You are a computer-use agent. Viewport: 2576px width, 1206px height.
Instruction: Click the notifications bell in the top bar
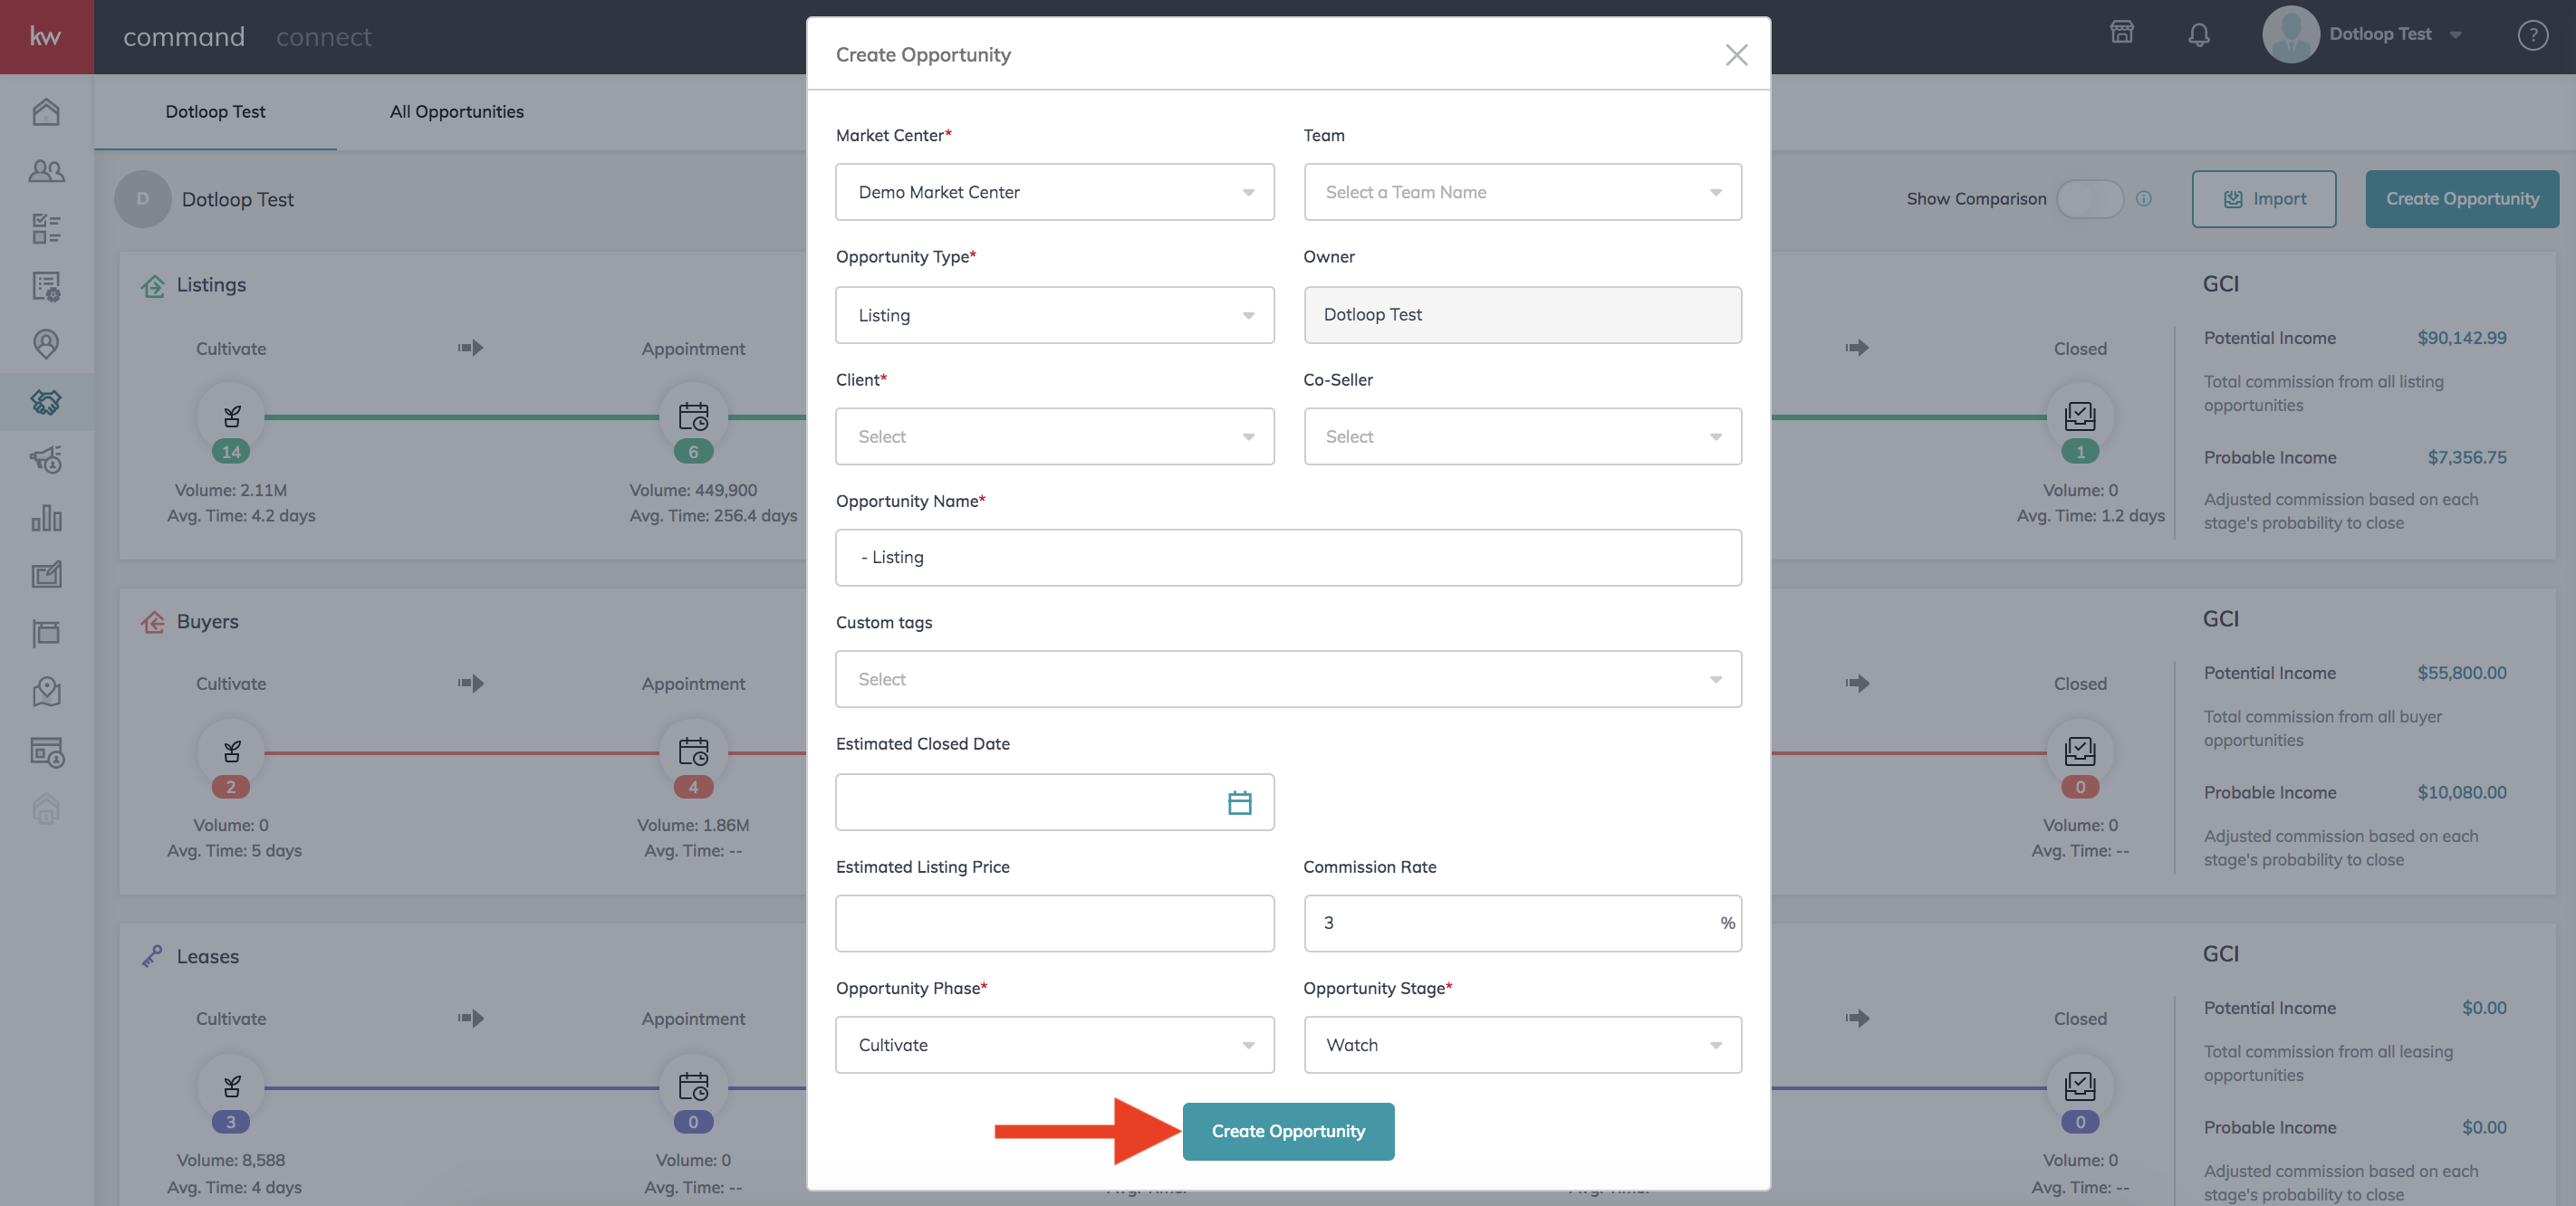[2199, 33]
